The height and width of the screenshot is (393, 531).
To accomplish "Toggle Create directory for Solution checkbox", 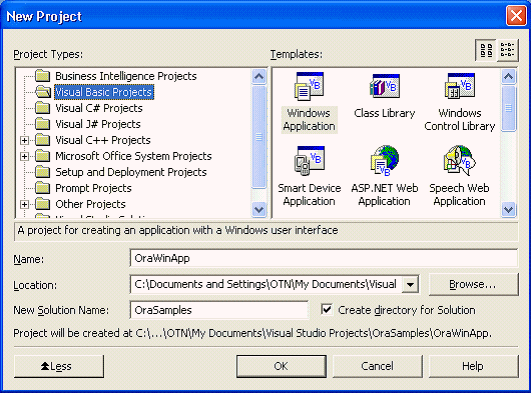I will (326, 310).
